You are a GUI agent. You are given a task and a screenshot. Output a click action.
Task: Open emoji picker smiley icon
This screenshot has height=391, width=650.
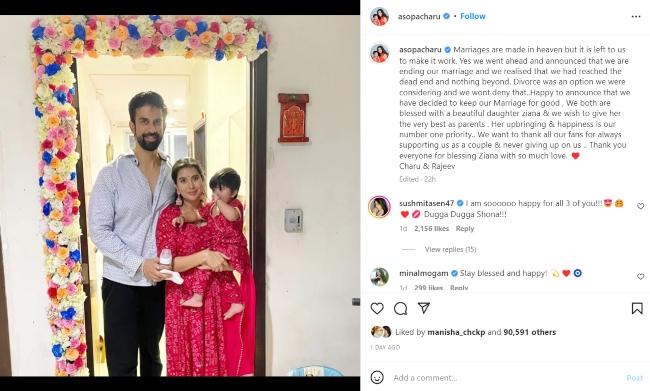pos(377,377)
